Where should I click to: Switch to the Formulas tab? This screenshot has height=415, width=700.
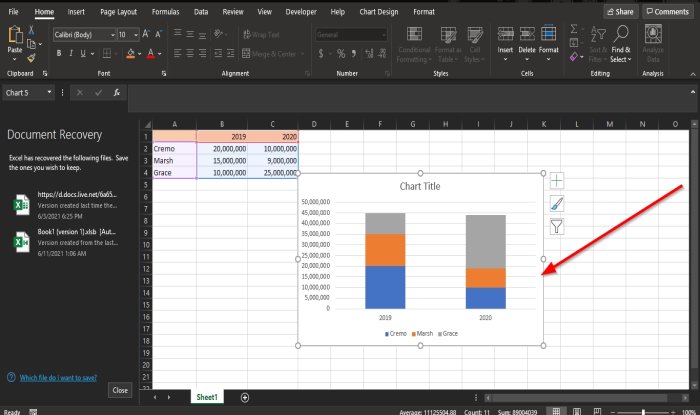pos(165,12)
